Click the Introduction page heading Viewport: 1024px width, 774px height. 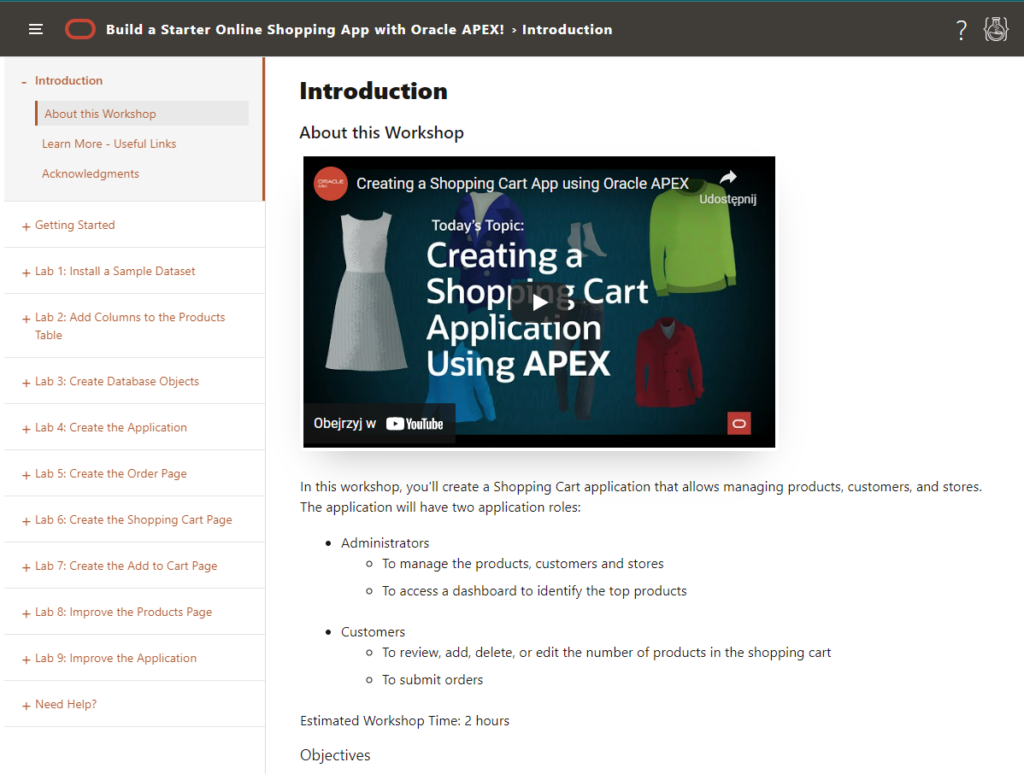click(x=374, y=91)
